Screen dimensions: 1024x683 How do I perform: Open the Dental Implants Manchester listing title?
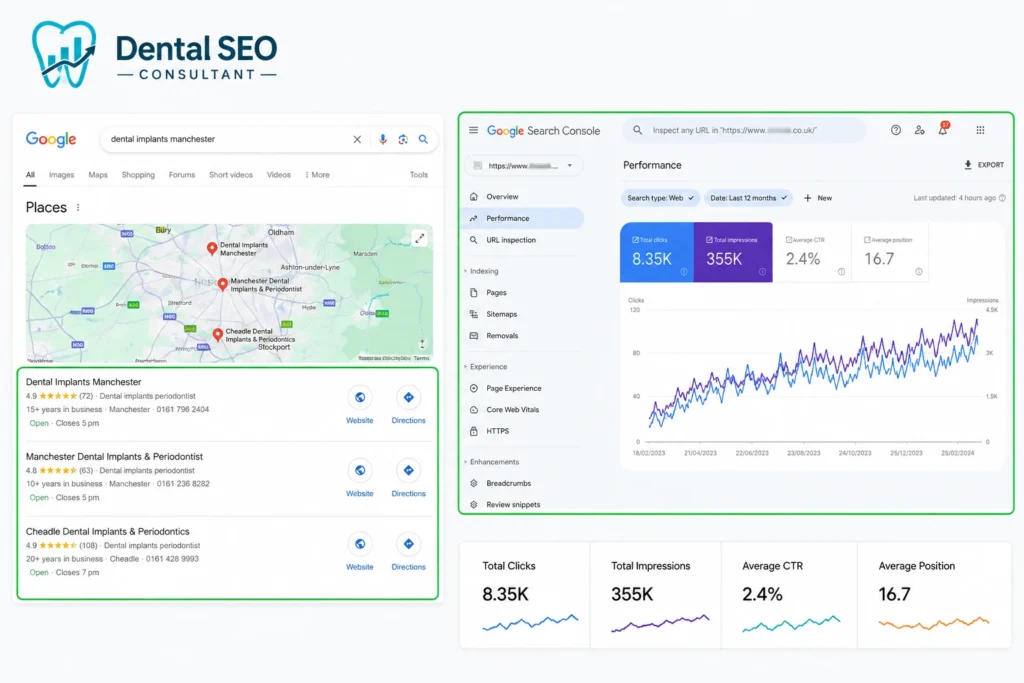[x=84, y=382]
